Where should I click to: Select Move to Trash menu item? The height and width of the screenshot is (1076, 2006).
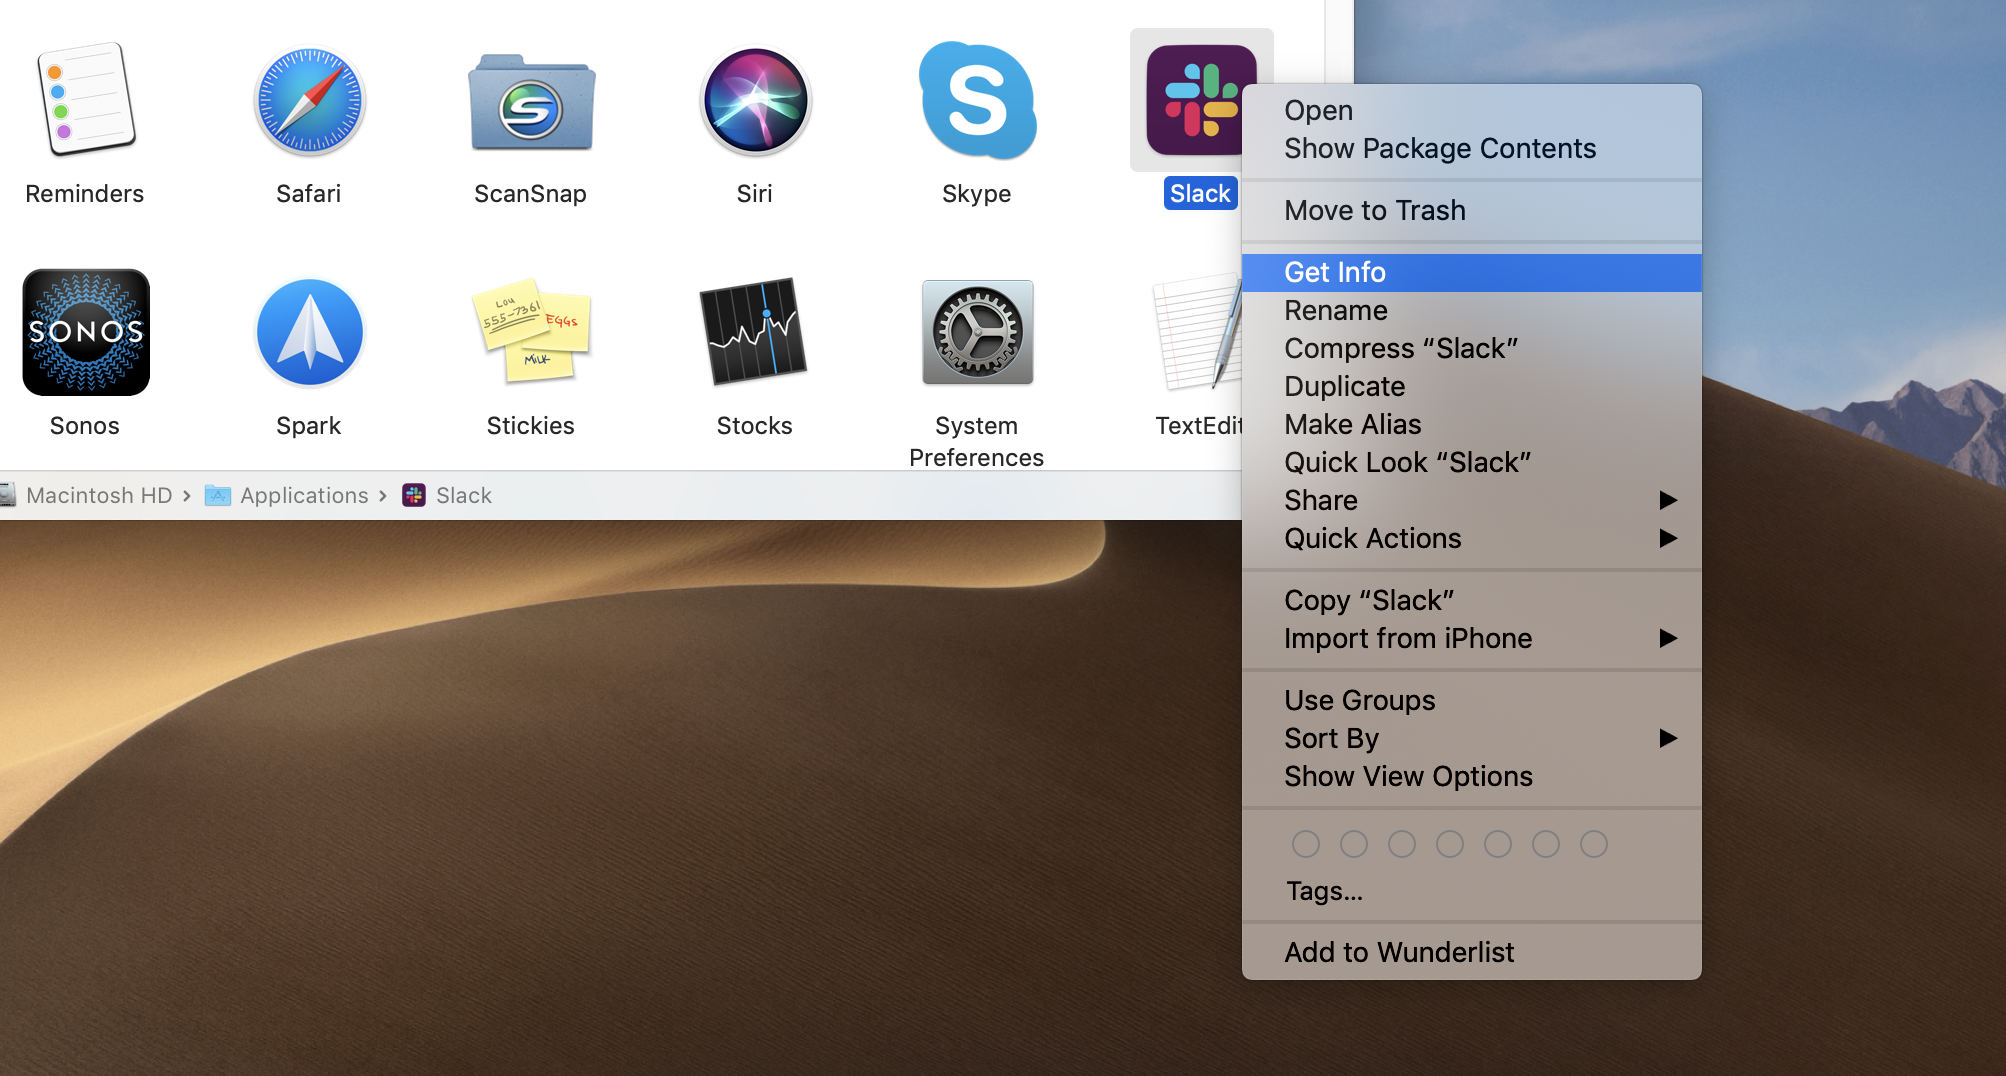click(1375, 210)
